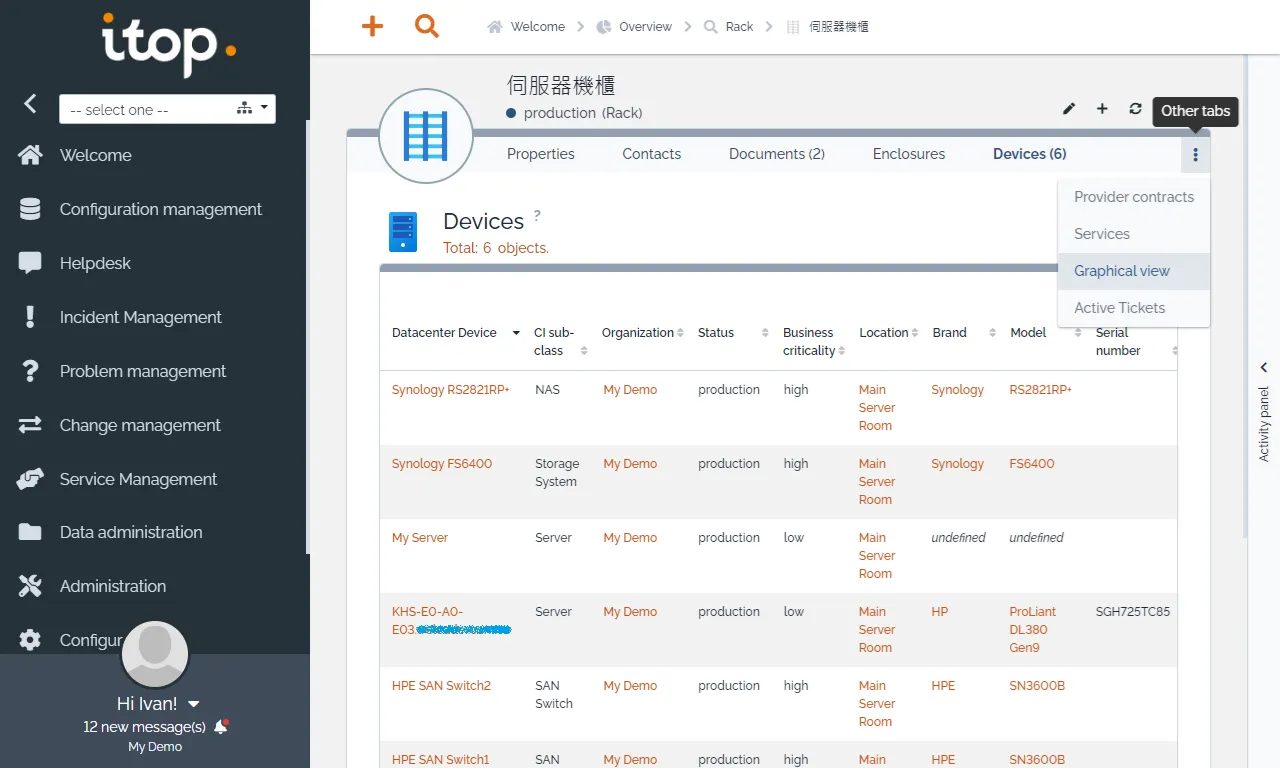1280x768 pixels.
Task: Click the user avatar picture
Action: [155, 654]
